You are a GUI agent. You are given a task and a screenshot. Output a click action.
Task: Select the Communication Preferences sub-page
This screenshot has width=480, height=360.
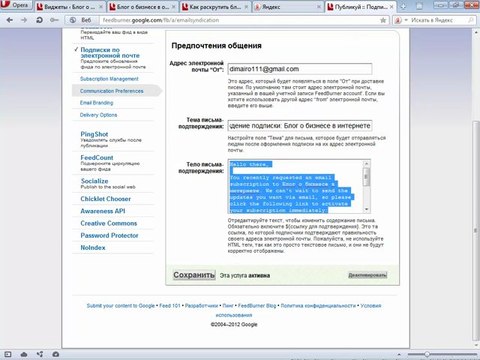112,91
